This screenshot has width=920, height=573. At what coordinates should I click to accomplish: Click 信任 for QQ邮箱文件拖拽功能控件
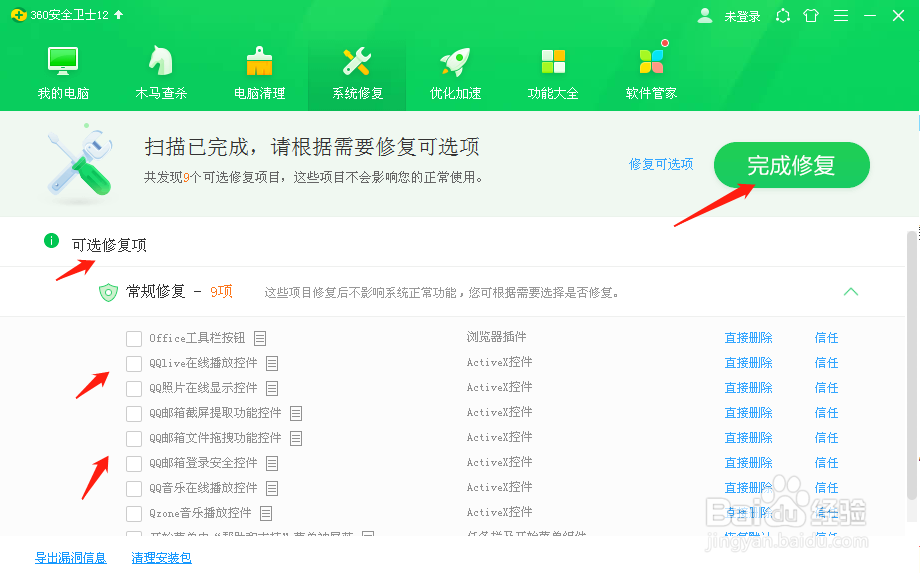[827, 438]
